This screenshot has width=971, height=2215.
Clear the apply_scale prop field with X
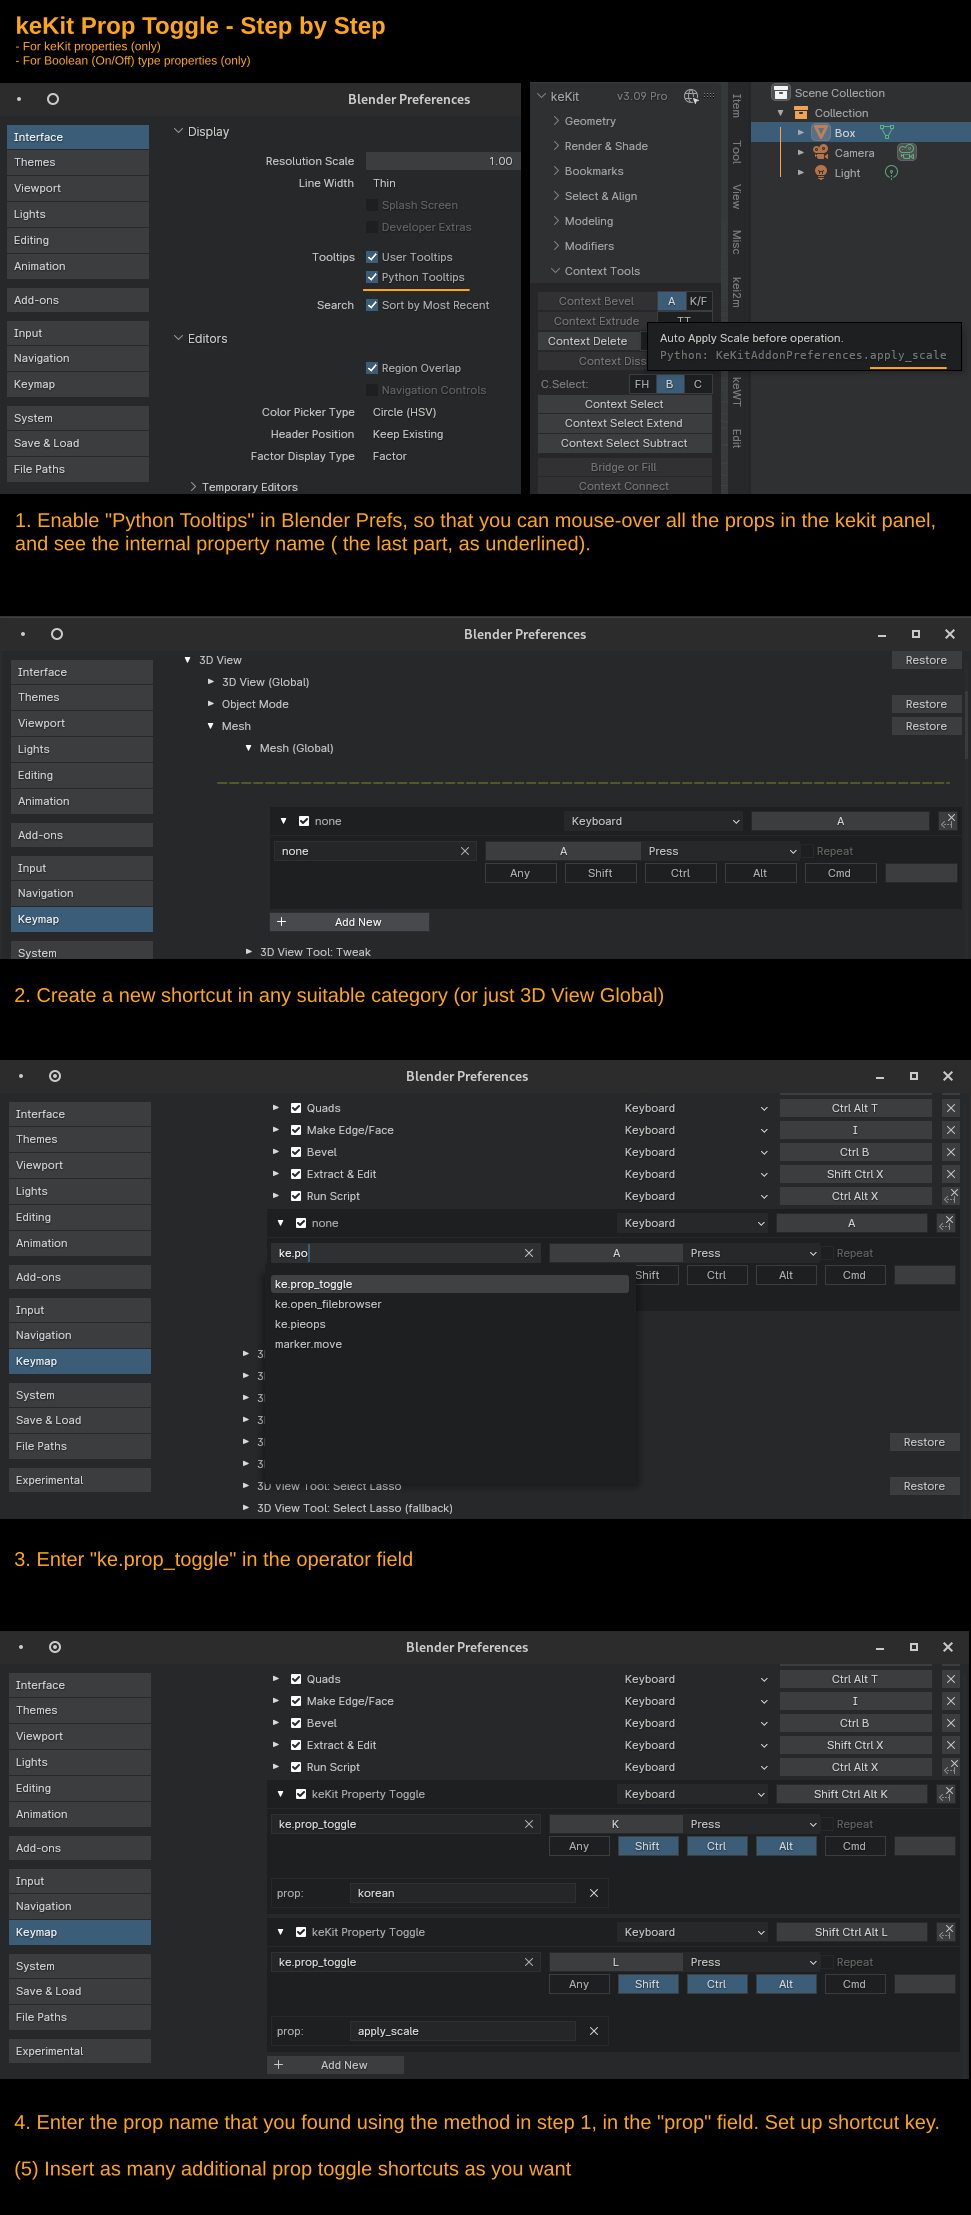pyautogui.click(x=594, y=2031)
